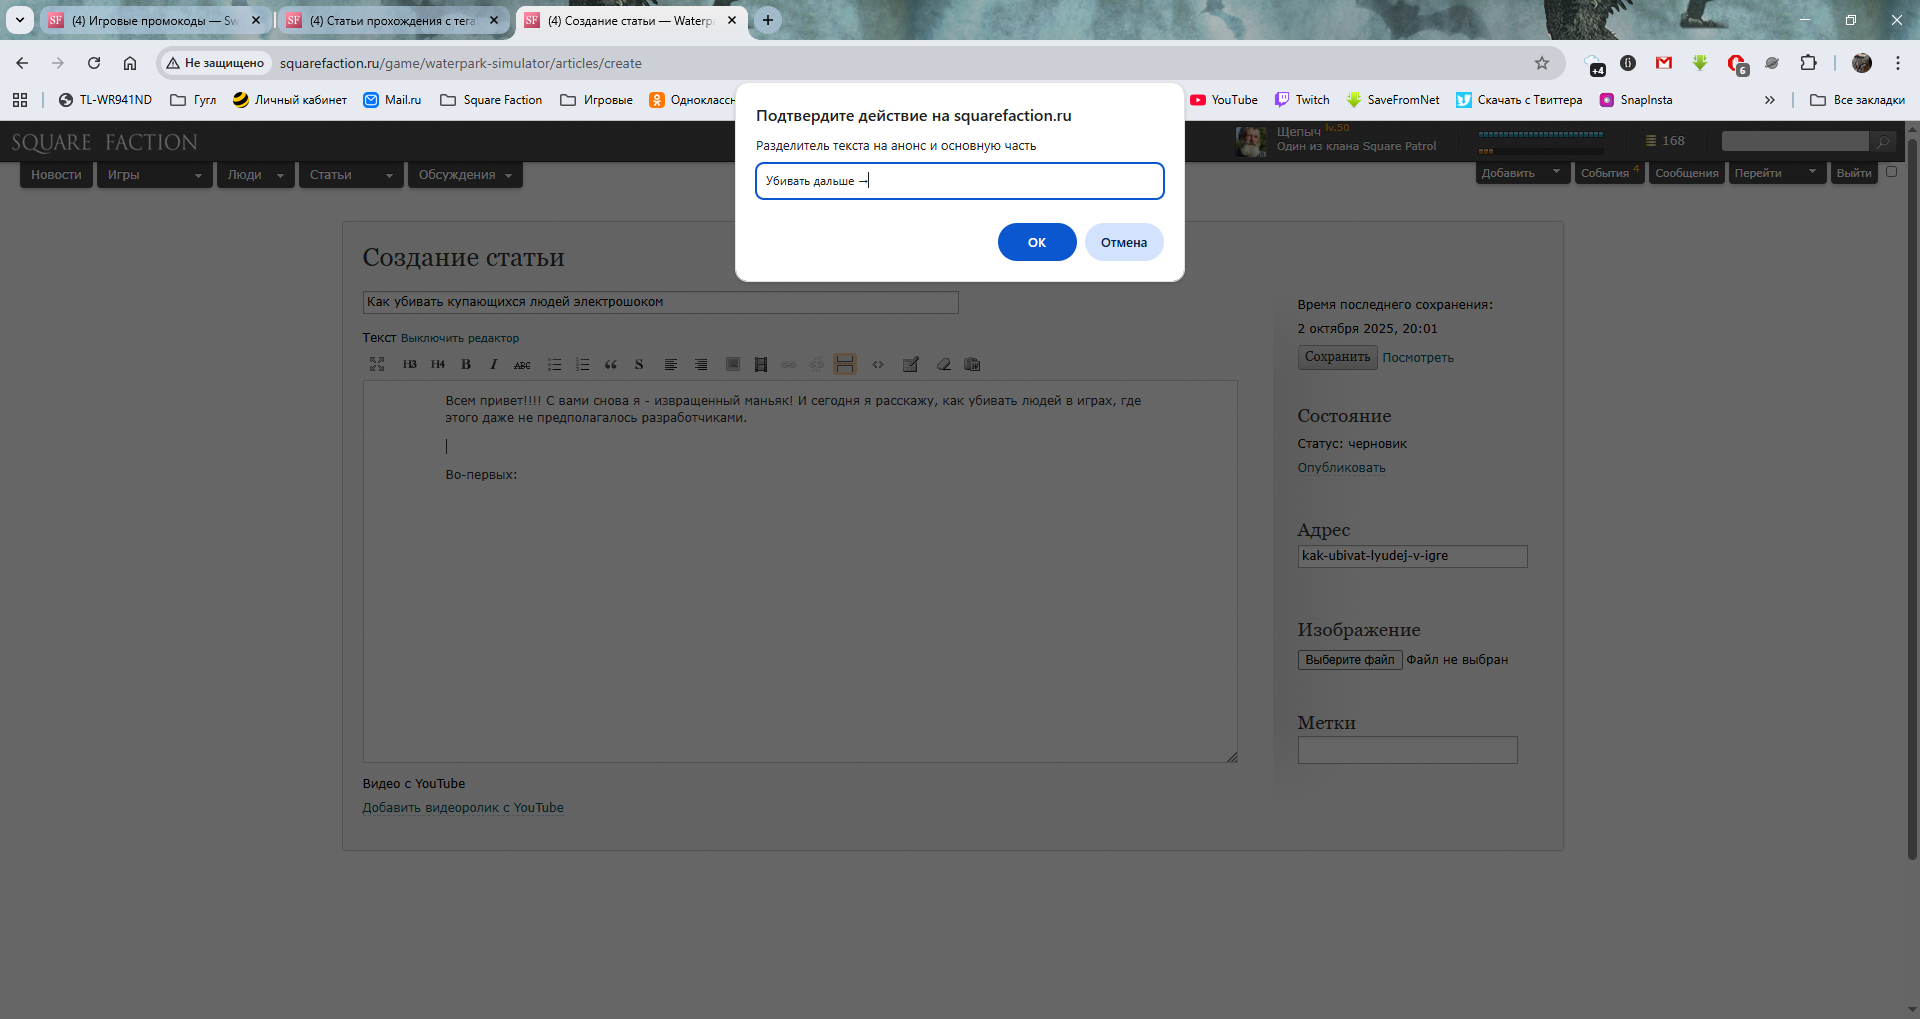Bookmark this page with the star icon
This screenshot has width=1920, height=1019.
click(1541, 63)
